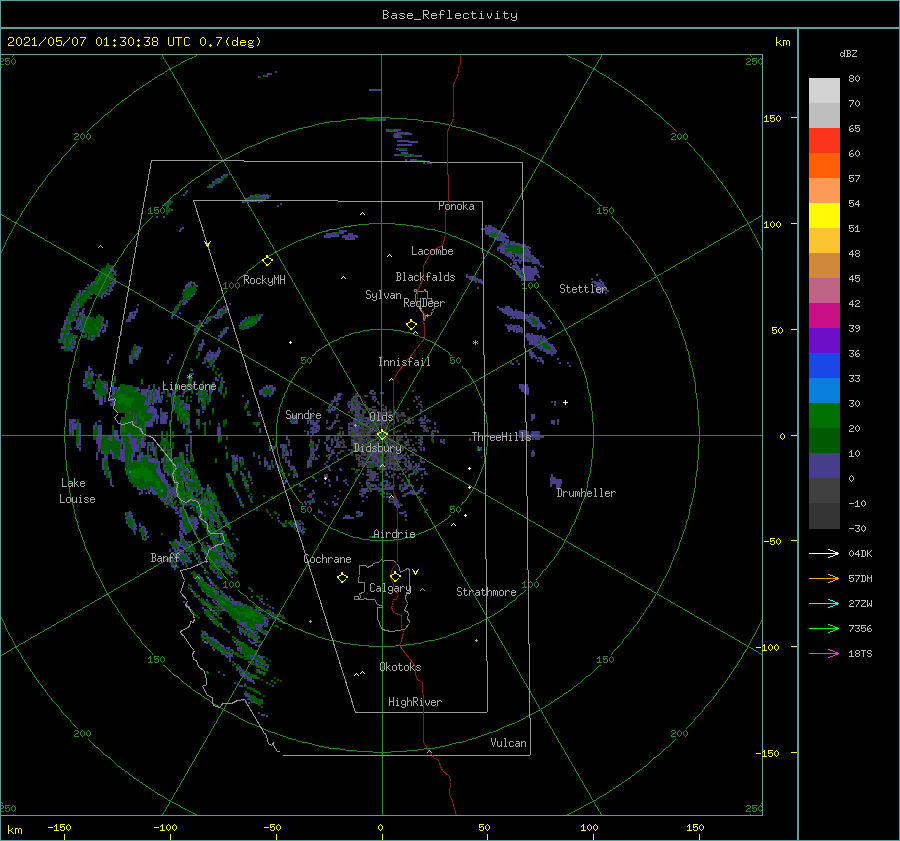Click the white 04DK arrow legend icon
Screen dimensions: 900x841
pyautogui.click(x=824, y=553)
